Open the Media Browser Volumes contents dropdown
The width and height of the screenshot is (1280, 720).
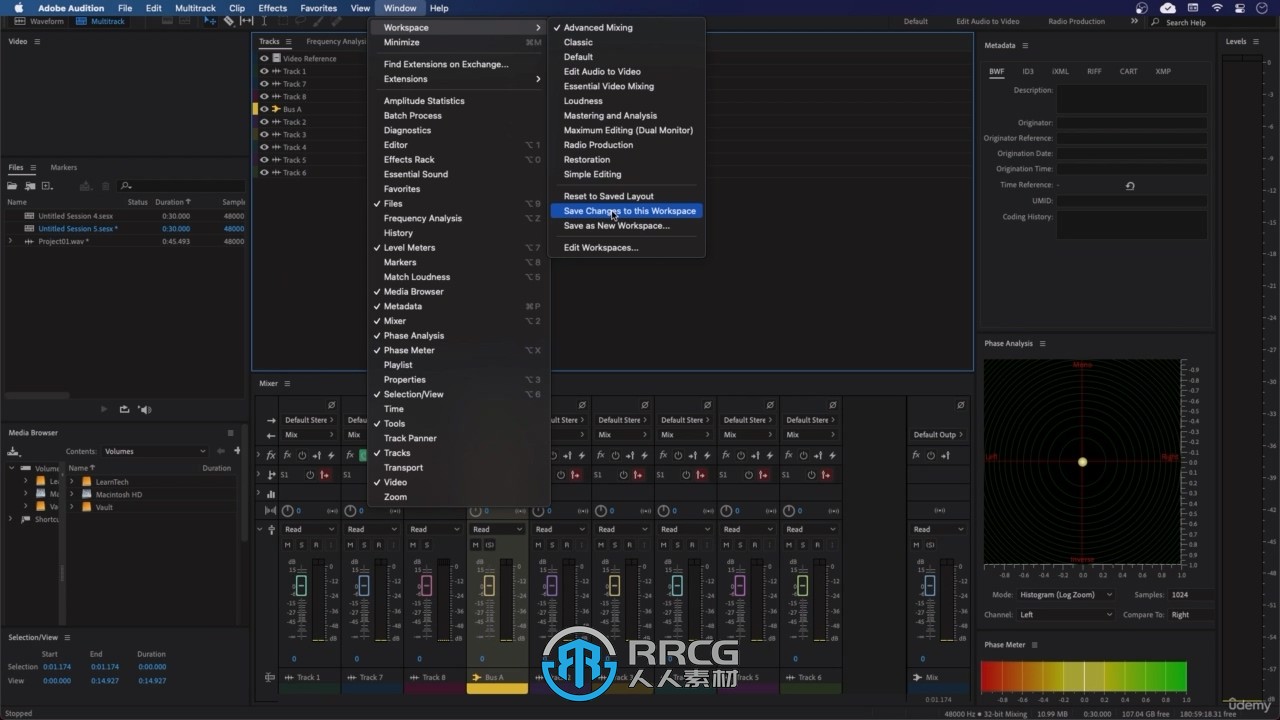click(154, 451)
